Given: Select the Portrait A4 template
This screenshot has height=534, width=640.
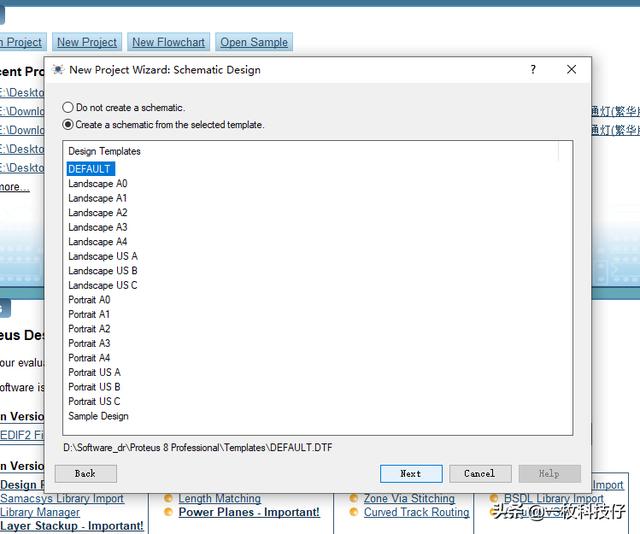Looking at the screenshot, I should point(89,358).
